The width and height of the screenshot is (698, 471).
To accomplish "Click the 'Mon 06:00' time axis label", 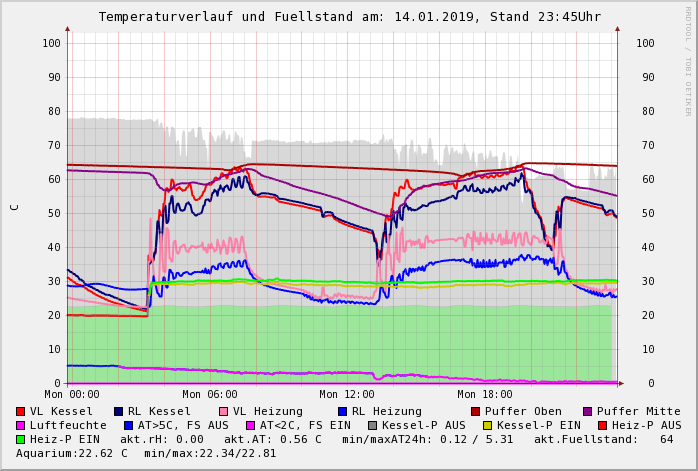I will [x=210, y=395].
